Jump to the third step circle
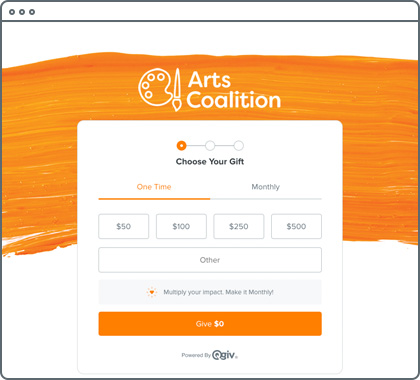The image size is (420, 380). pos(239,146)
